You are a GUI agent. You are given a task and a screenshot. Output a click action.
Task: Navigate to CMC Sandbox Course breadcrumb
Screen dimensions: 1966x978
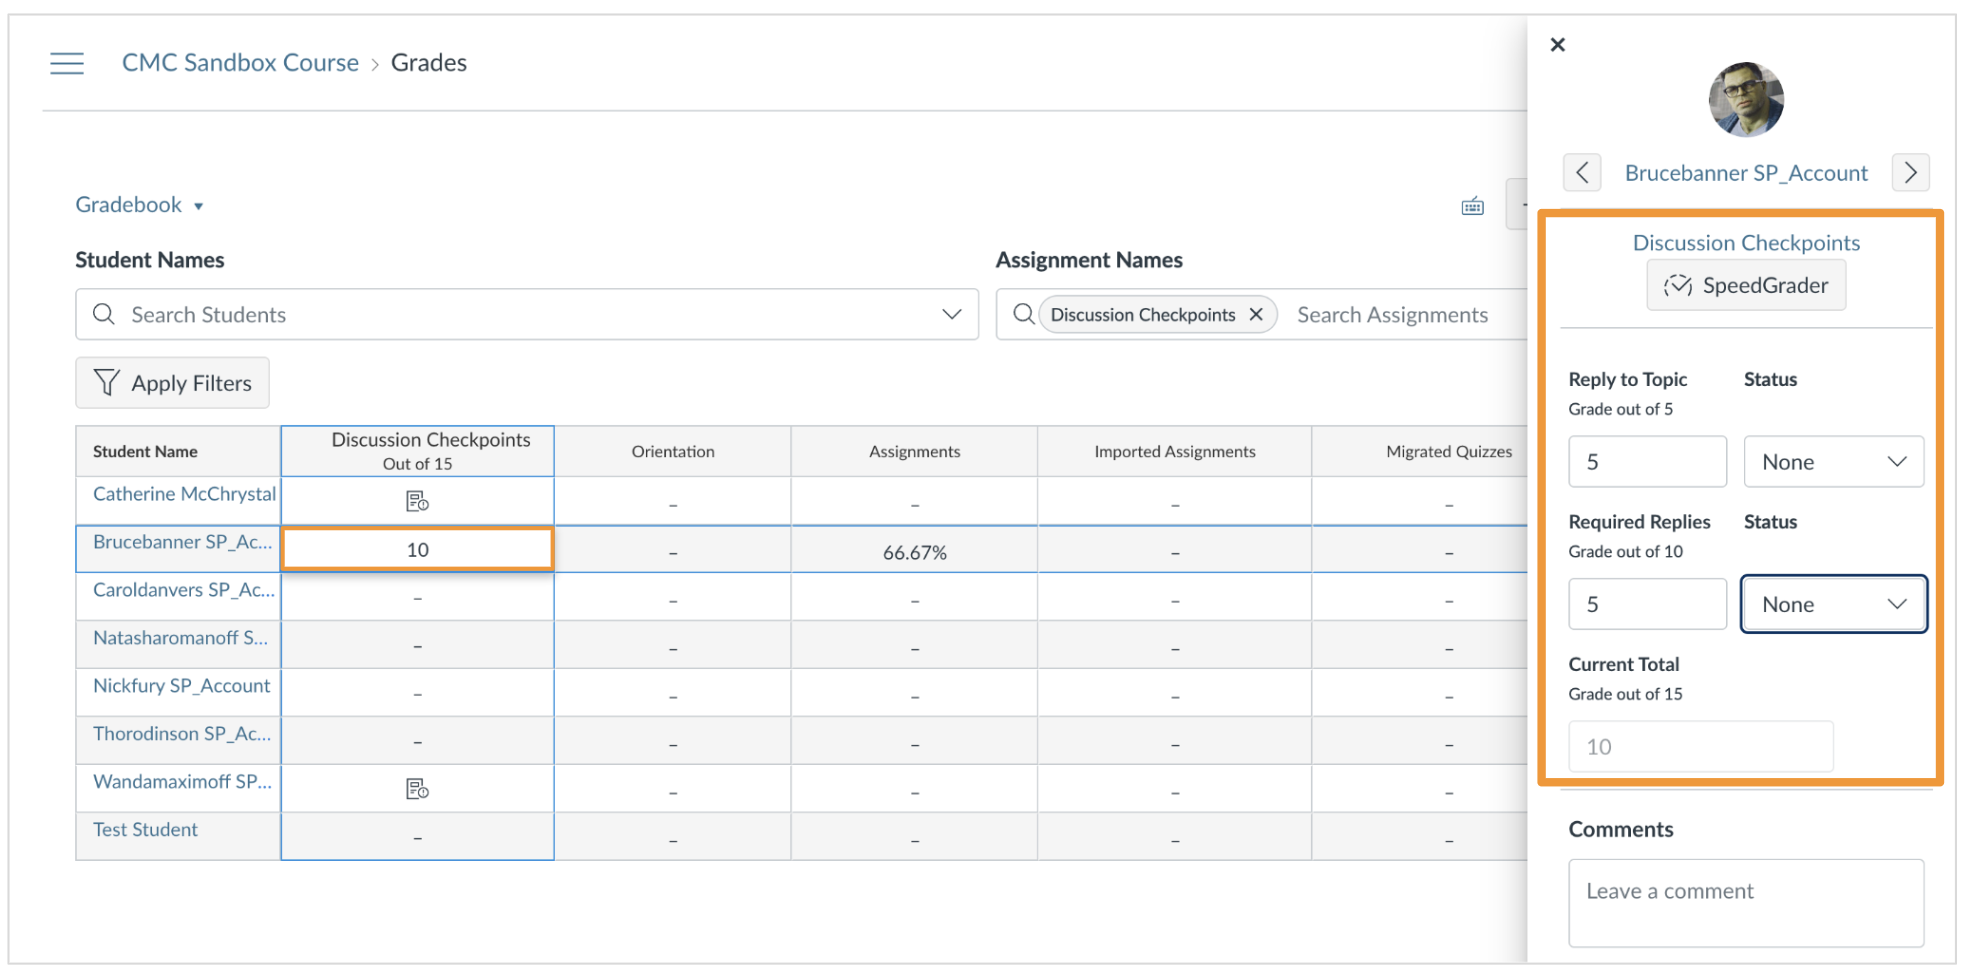tap(240, 62)
